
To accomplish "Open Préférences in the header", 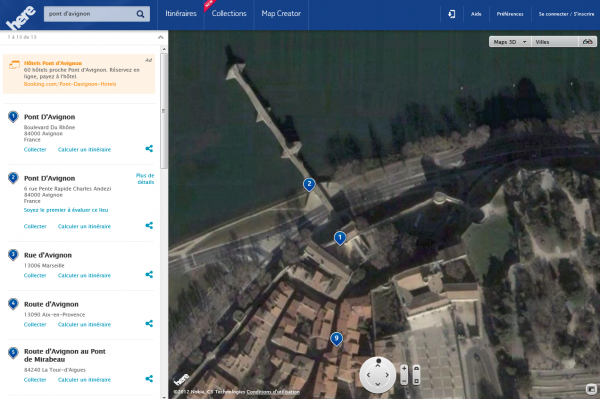I will 510,14.
